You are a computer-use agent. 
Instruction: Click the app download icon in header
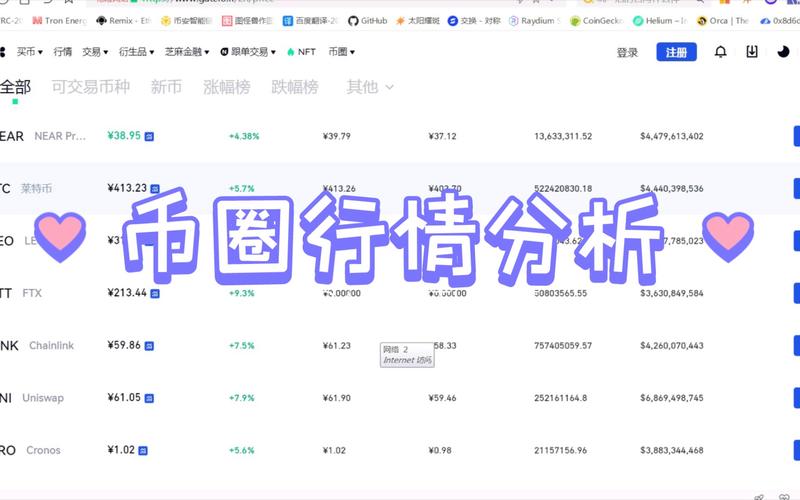(752, 52)
